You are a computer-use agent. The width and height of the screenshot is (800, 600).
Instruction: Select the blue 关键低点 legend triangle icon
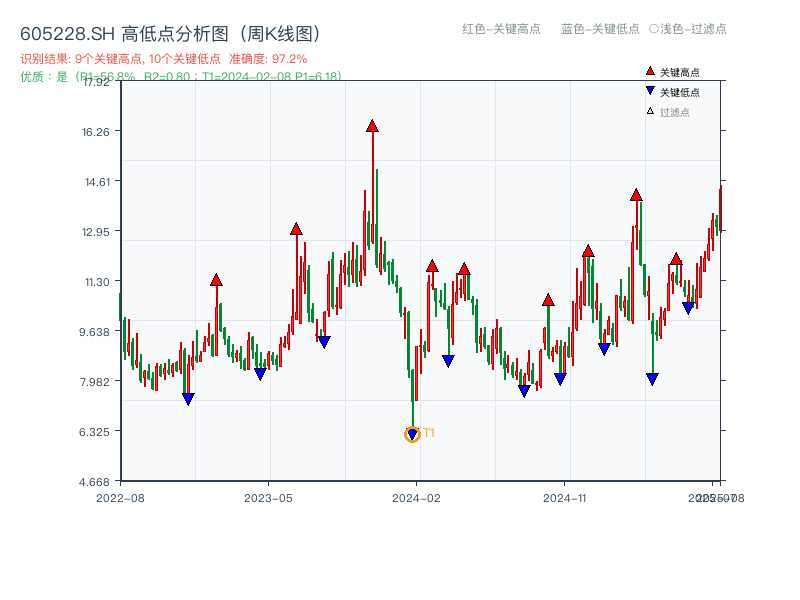pyautogui.click(x=650, y=88)
